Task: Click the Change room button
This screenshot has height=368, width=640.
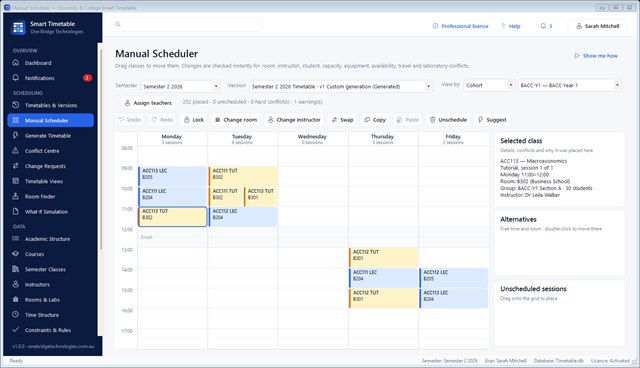Action: (236, 120)
